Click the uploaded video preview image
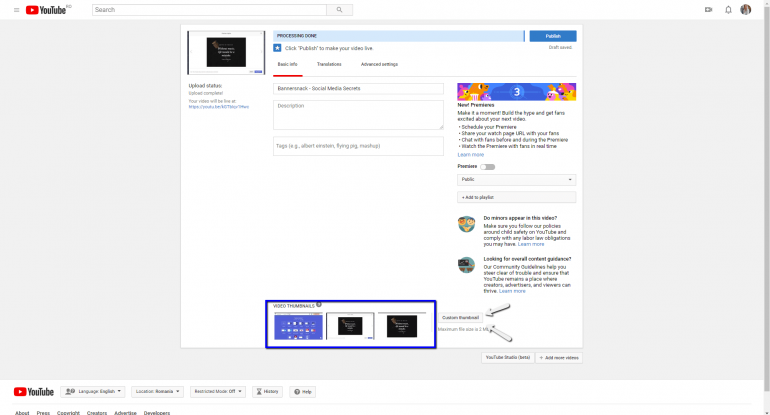The width and height of the screenshot is (770, 415). click(226, 53)
